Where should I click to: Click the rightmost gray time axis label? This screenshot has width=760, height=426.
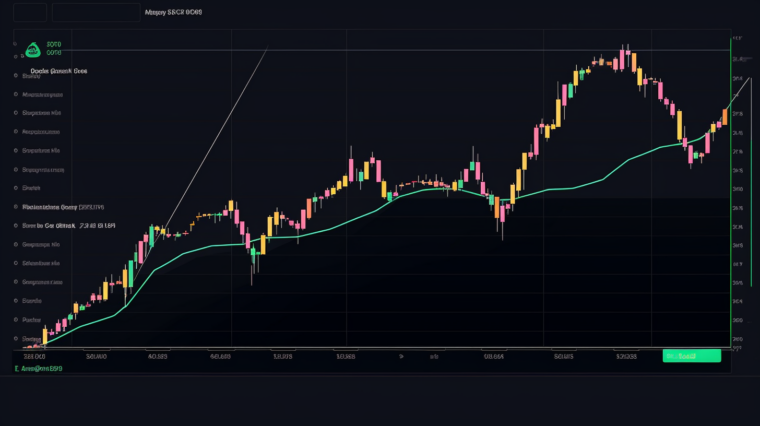[x=627, y=355]
